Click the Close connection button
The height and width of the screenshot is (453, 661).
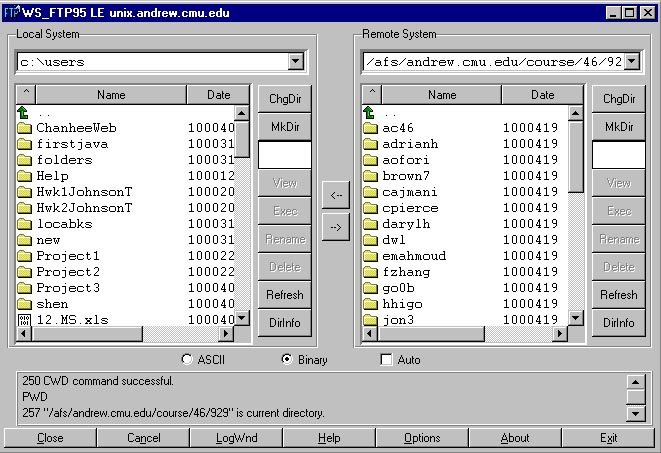[50, 438]
